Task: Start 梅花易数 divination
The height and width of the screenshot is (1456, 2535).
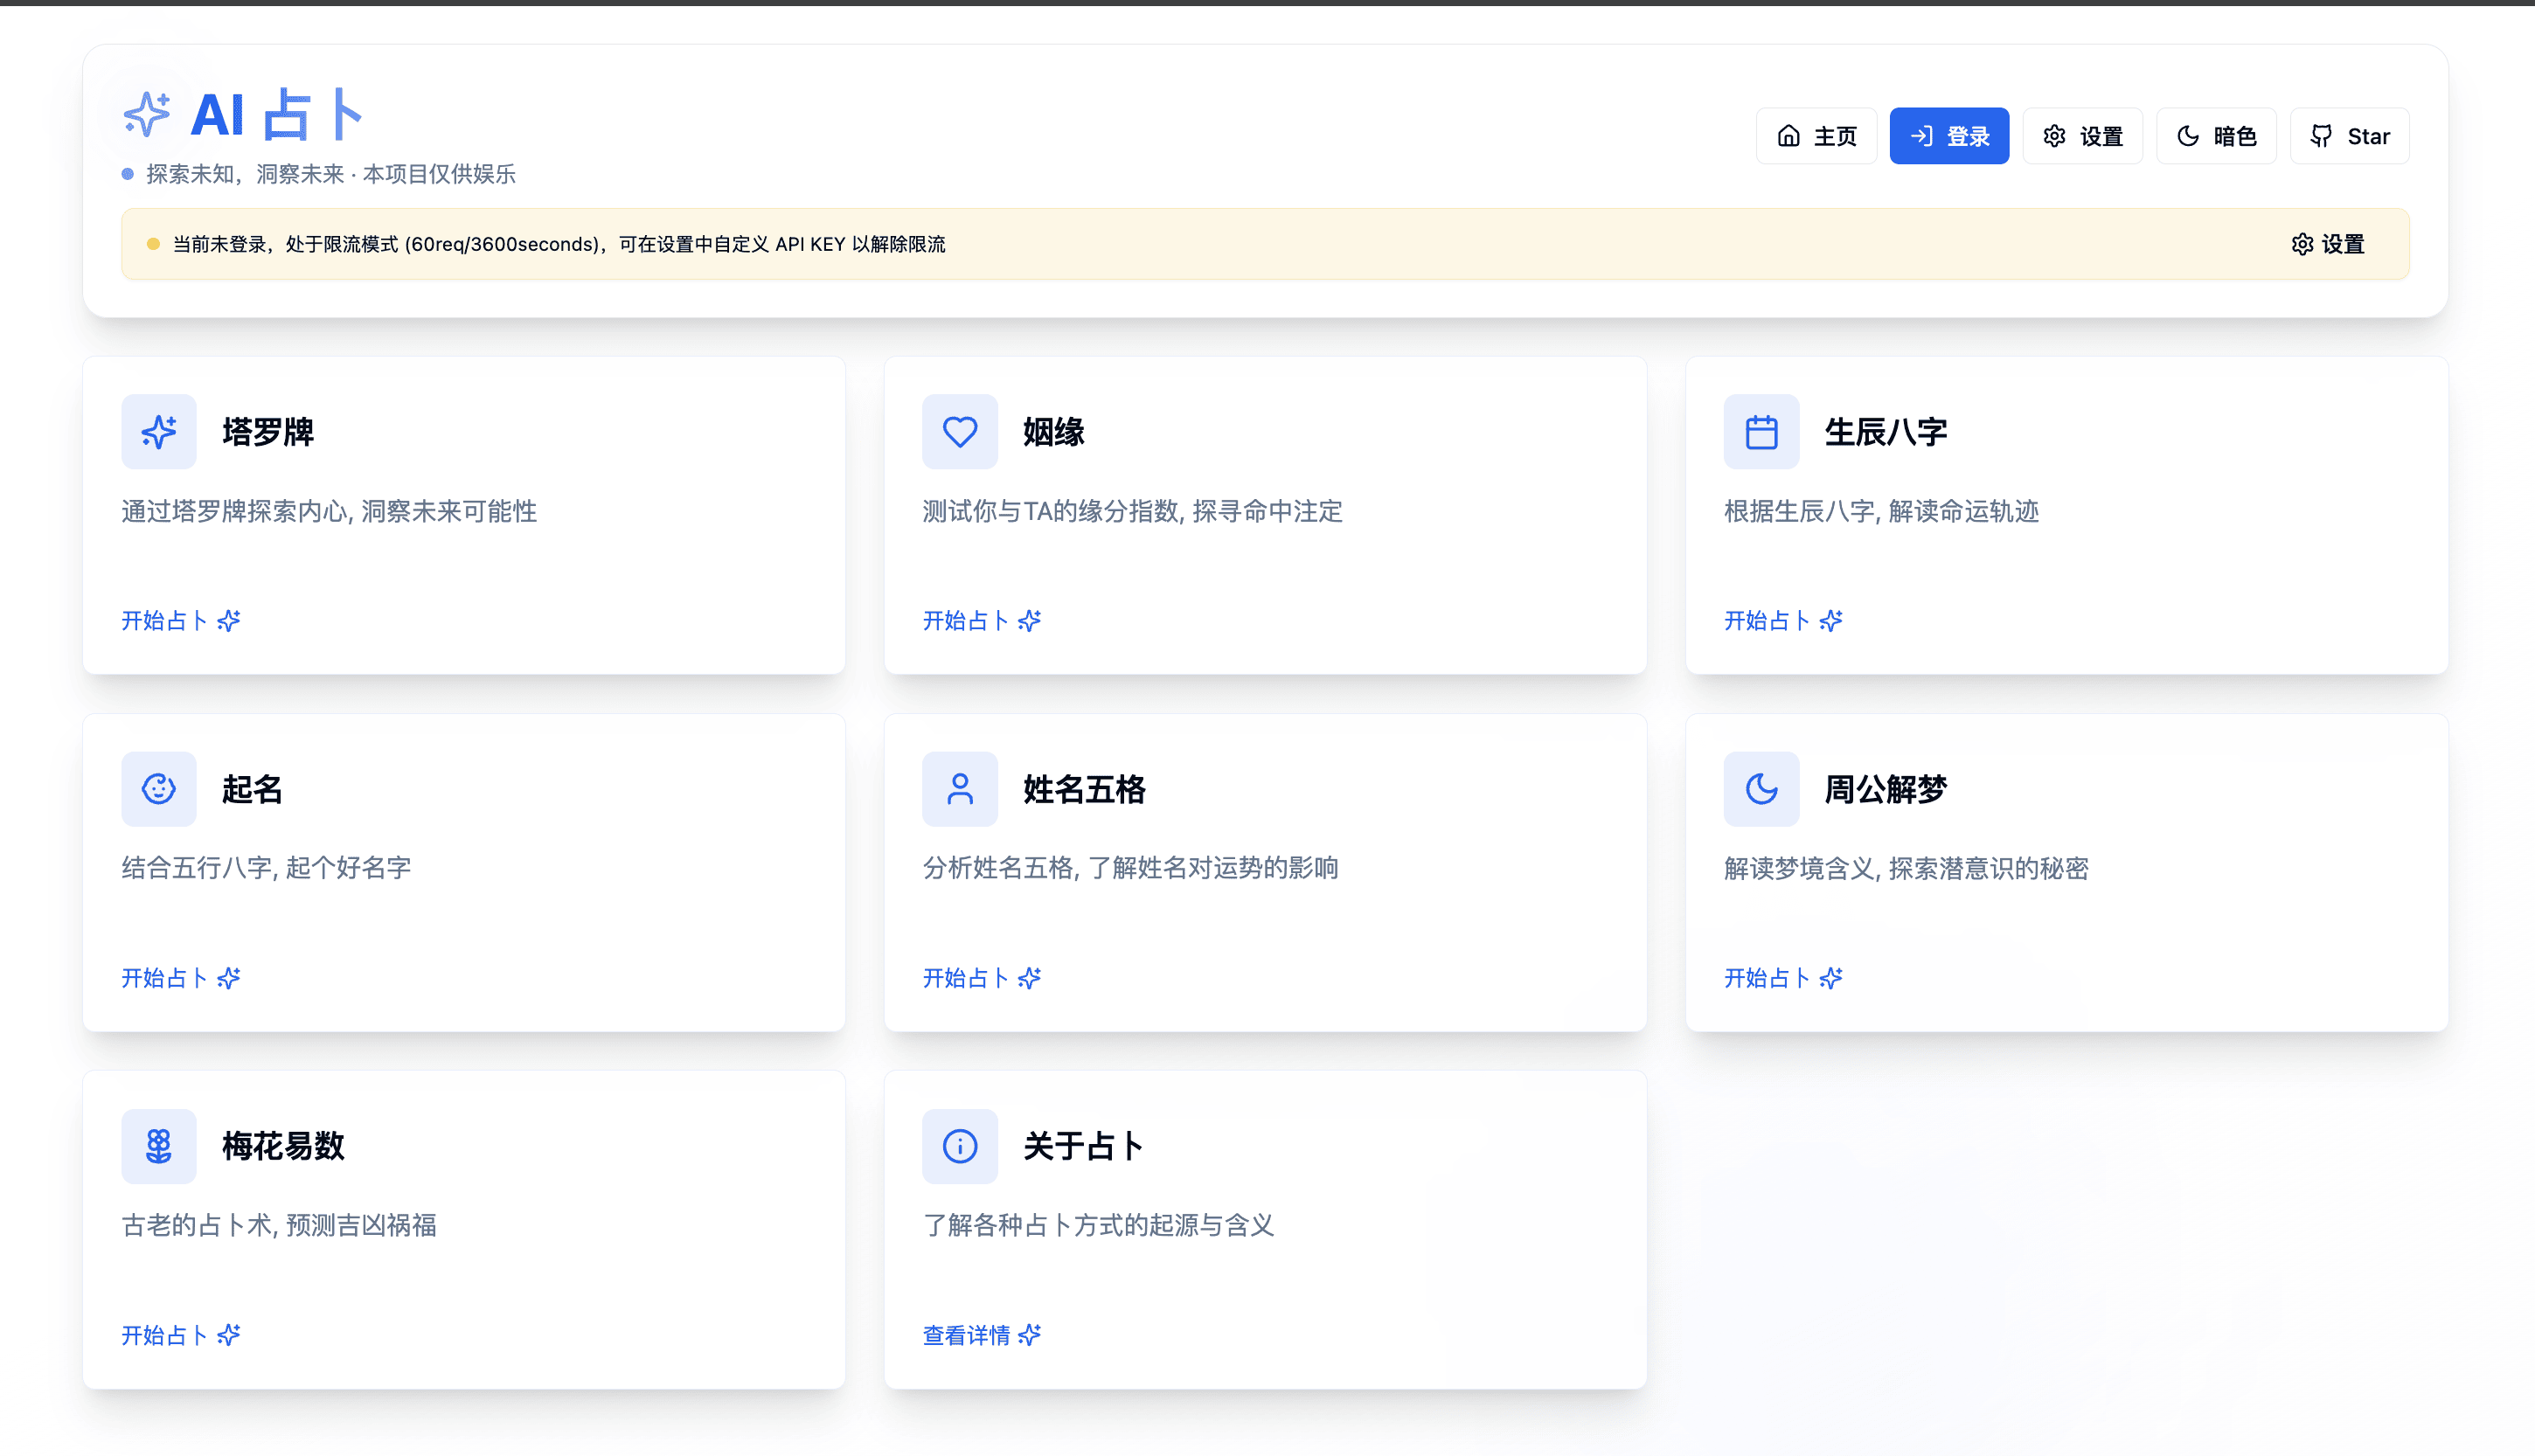Action: pos(179,1335)
